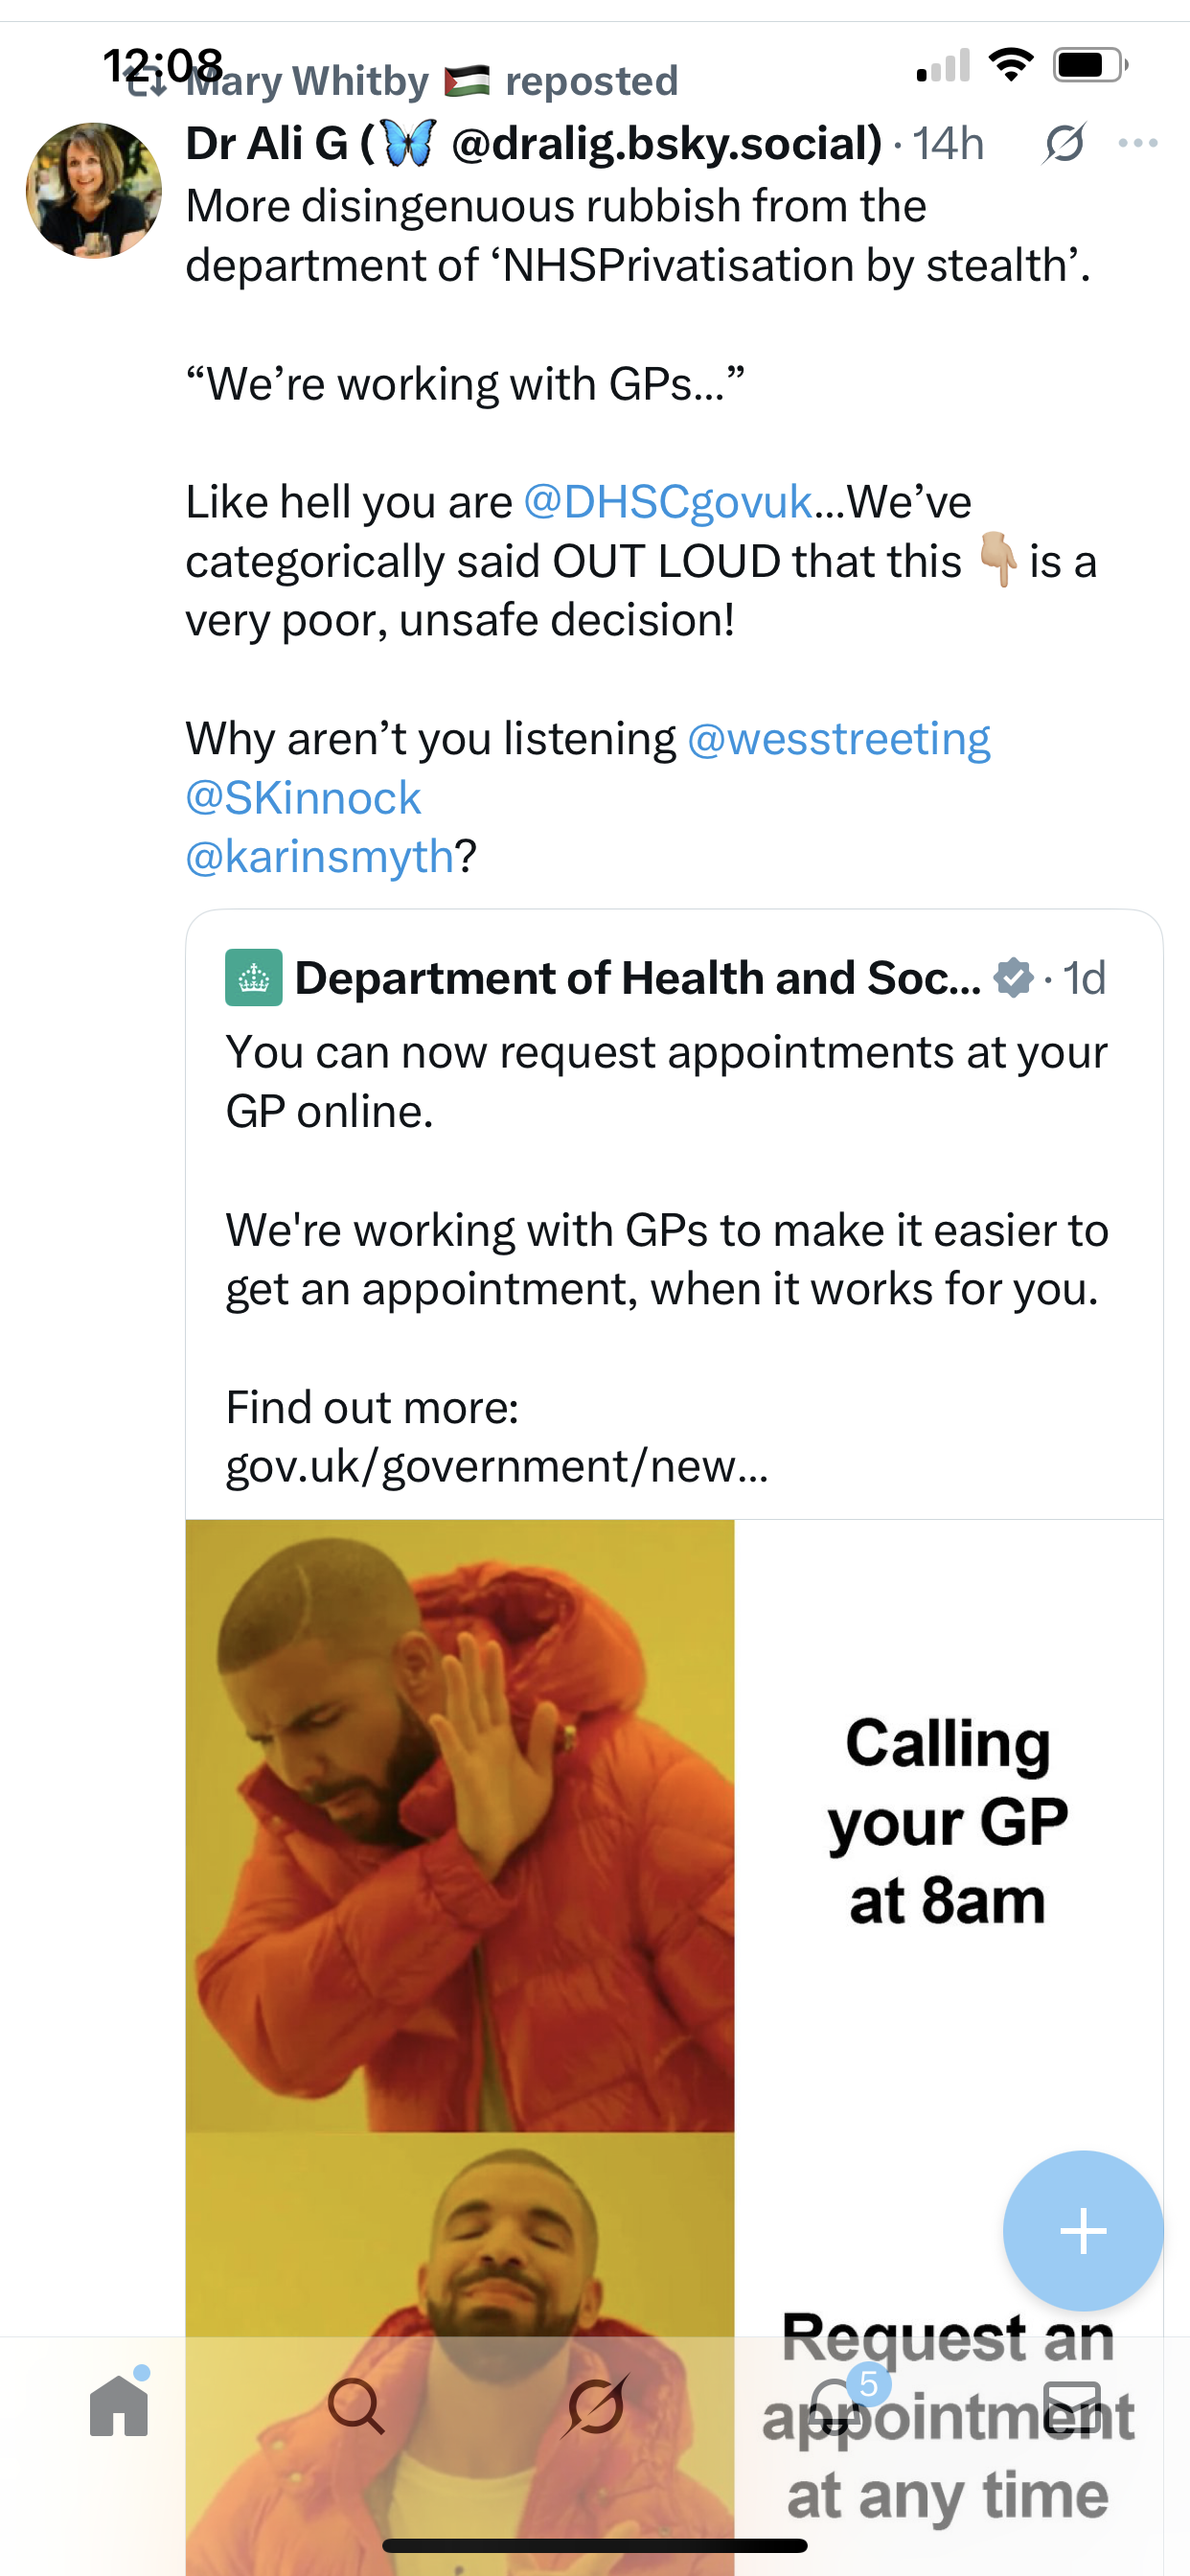Open Dr Ali G's profile picture
This screenshot has height=2576, width=1190.
[x=93, y=190]
